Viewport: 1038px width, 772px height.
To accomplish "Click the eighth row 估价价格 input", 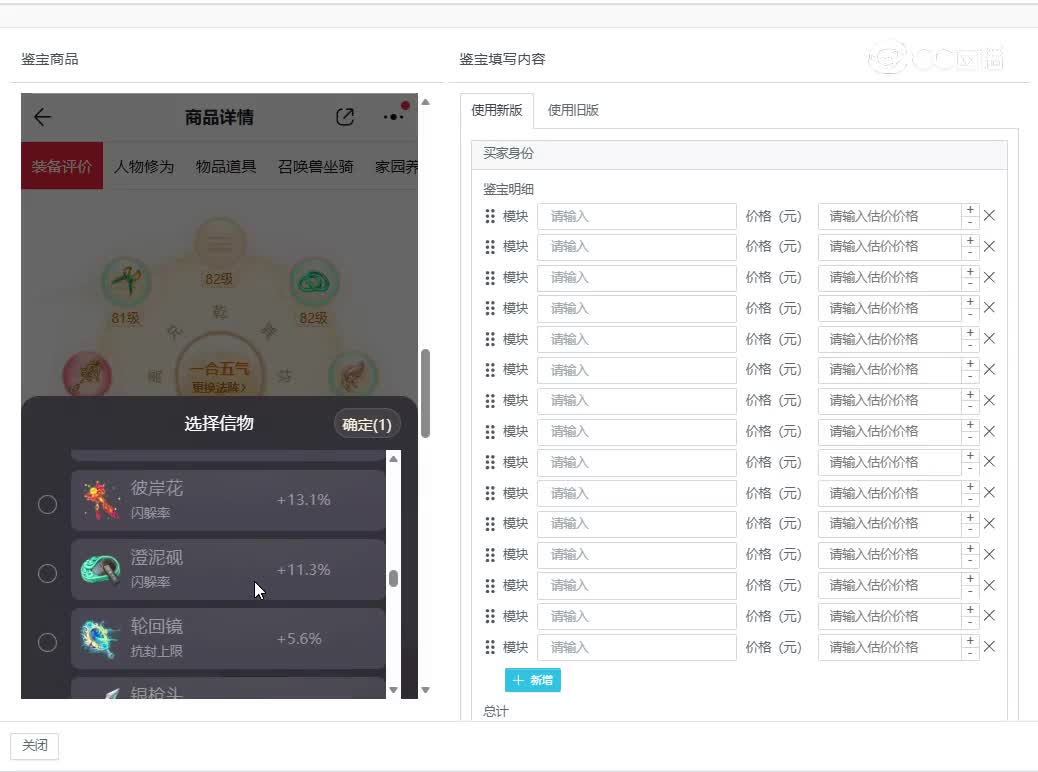I will [890, 432].
